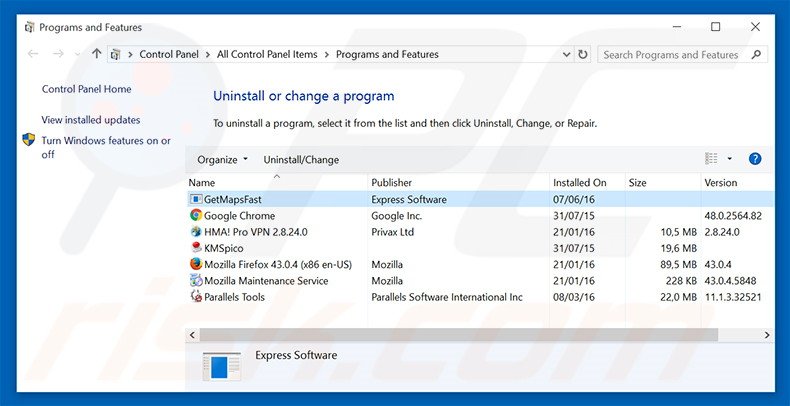Click Programs and Features breadcrumb
Screen dimensions: 790x406
(387, 54)
